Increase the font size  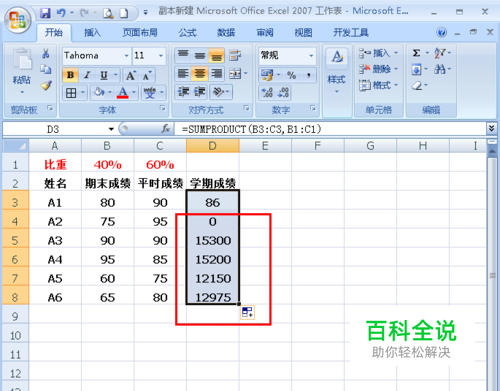pyautogui.click(x=131, y=75)
